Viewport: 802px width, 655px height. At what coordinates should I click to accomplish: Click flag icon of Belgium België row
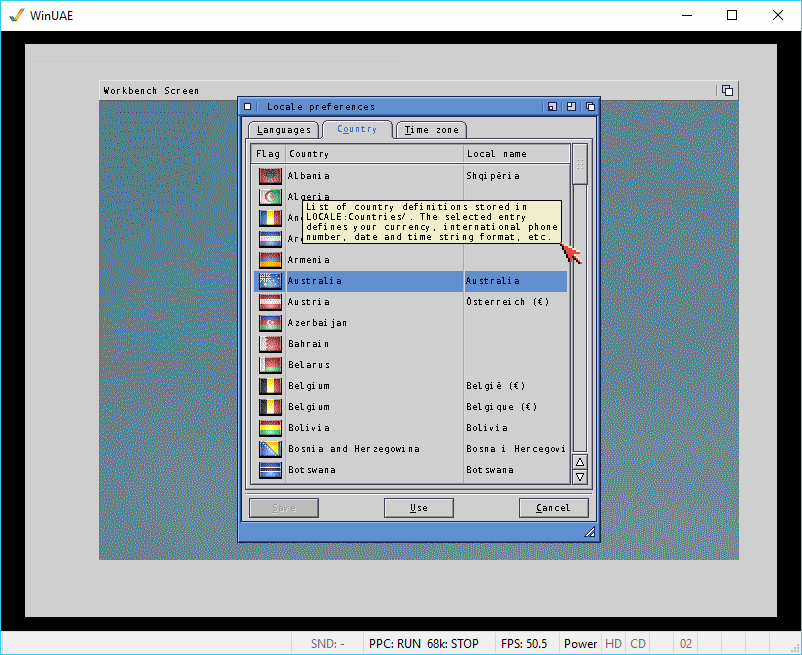270,386
